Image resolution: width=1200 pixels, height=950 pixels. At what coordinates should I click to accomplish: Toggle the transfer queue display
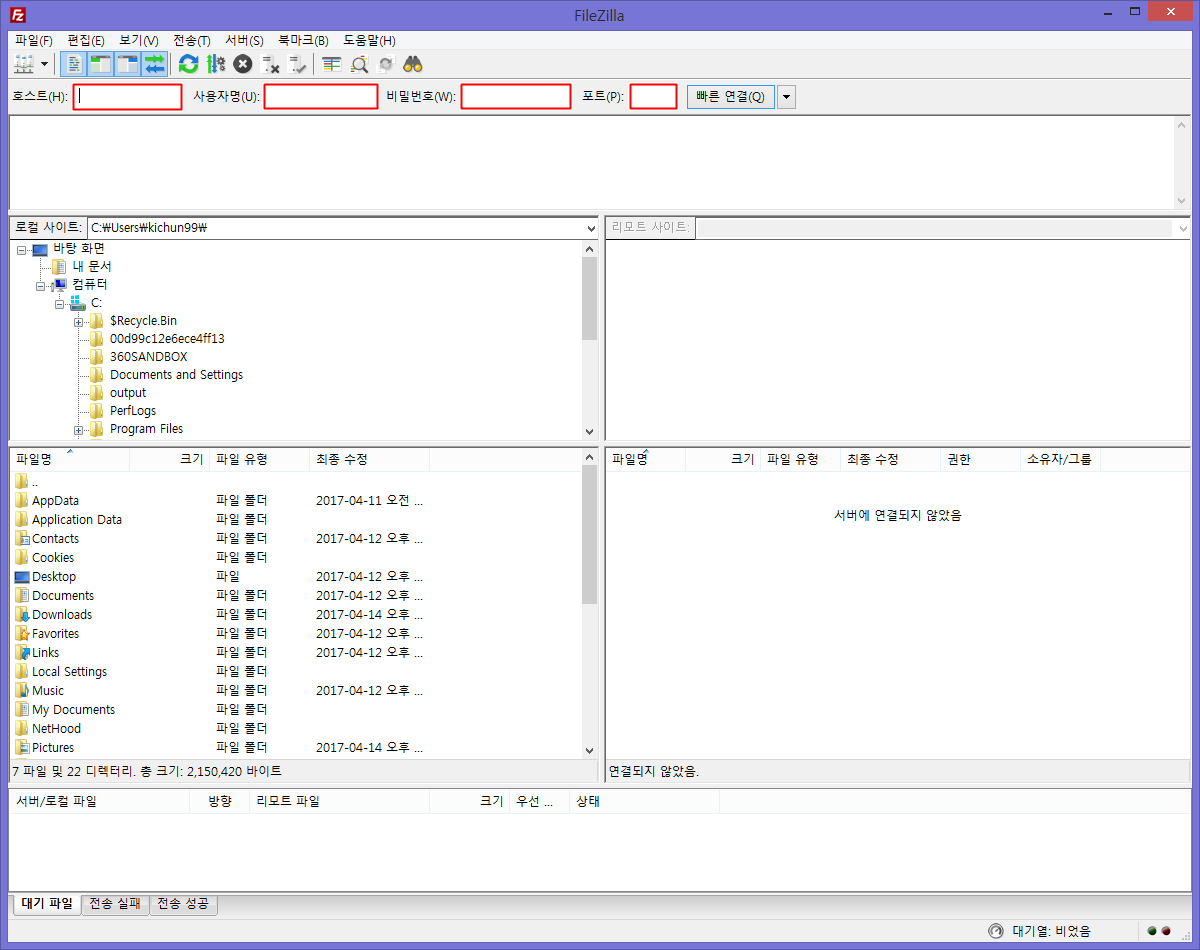[x=154, y=64]
